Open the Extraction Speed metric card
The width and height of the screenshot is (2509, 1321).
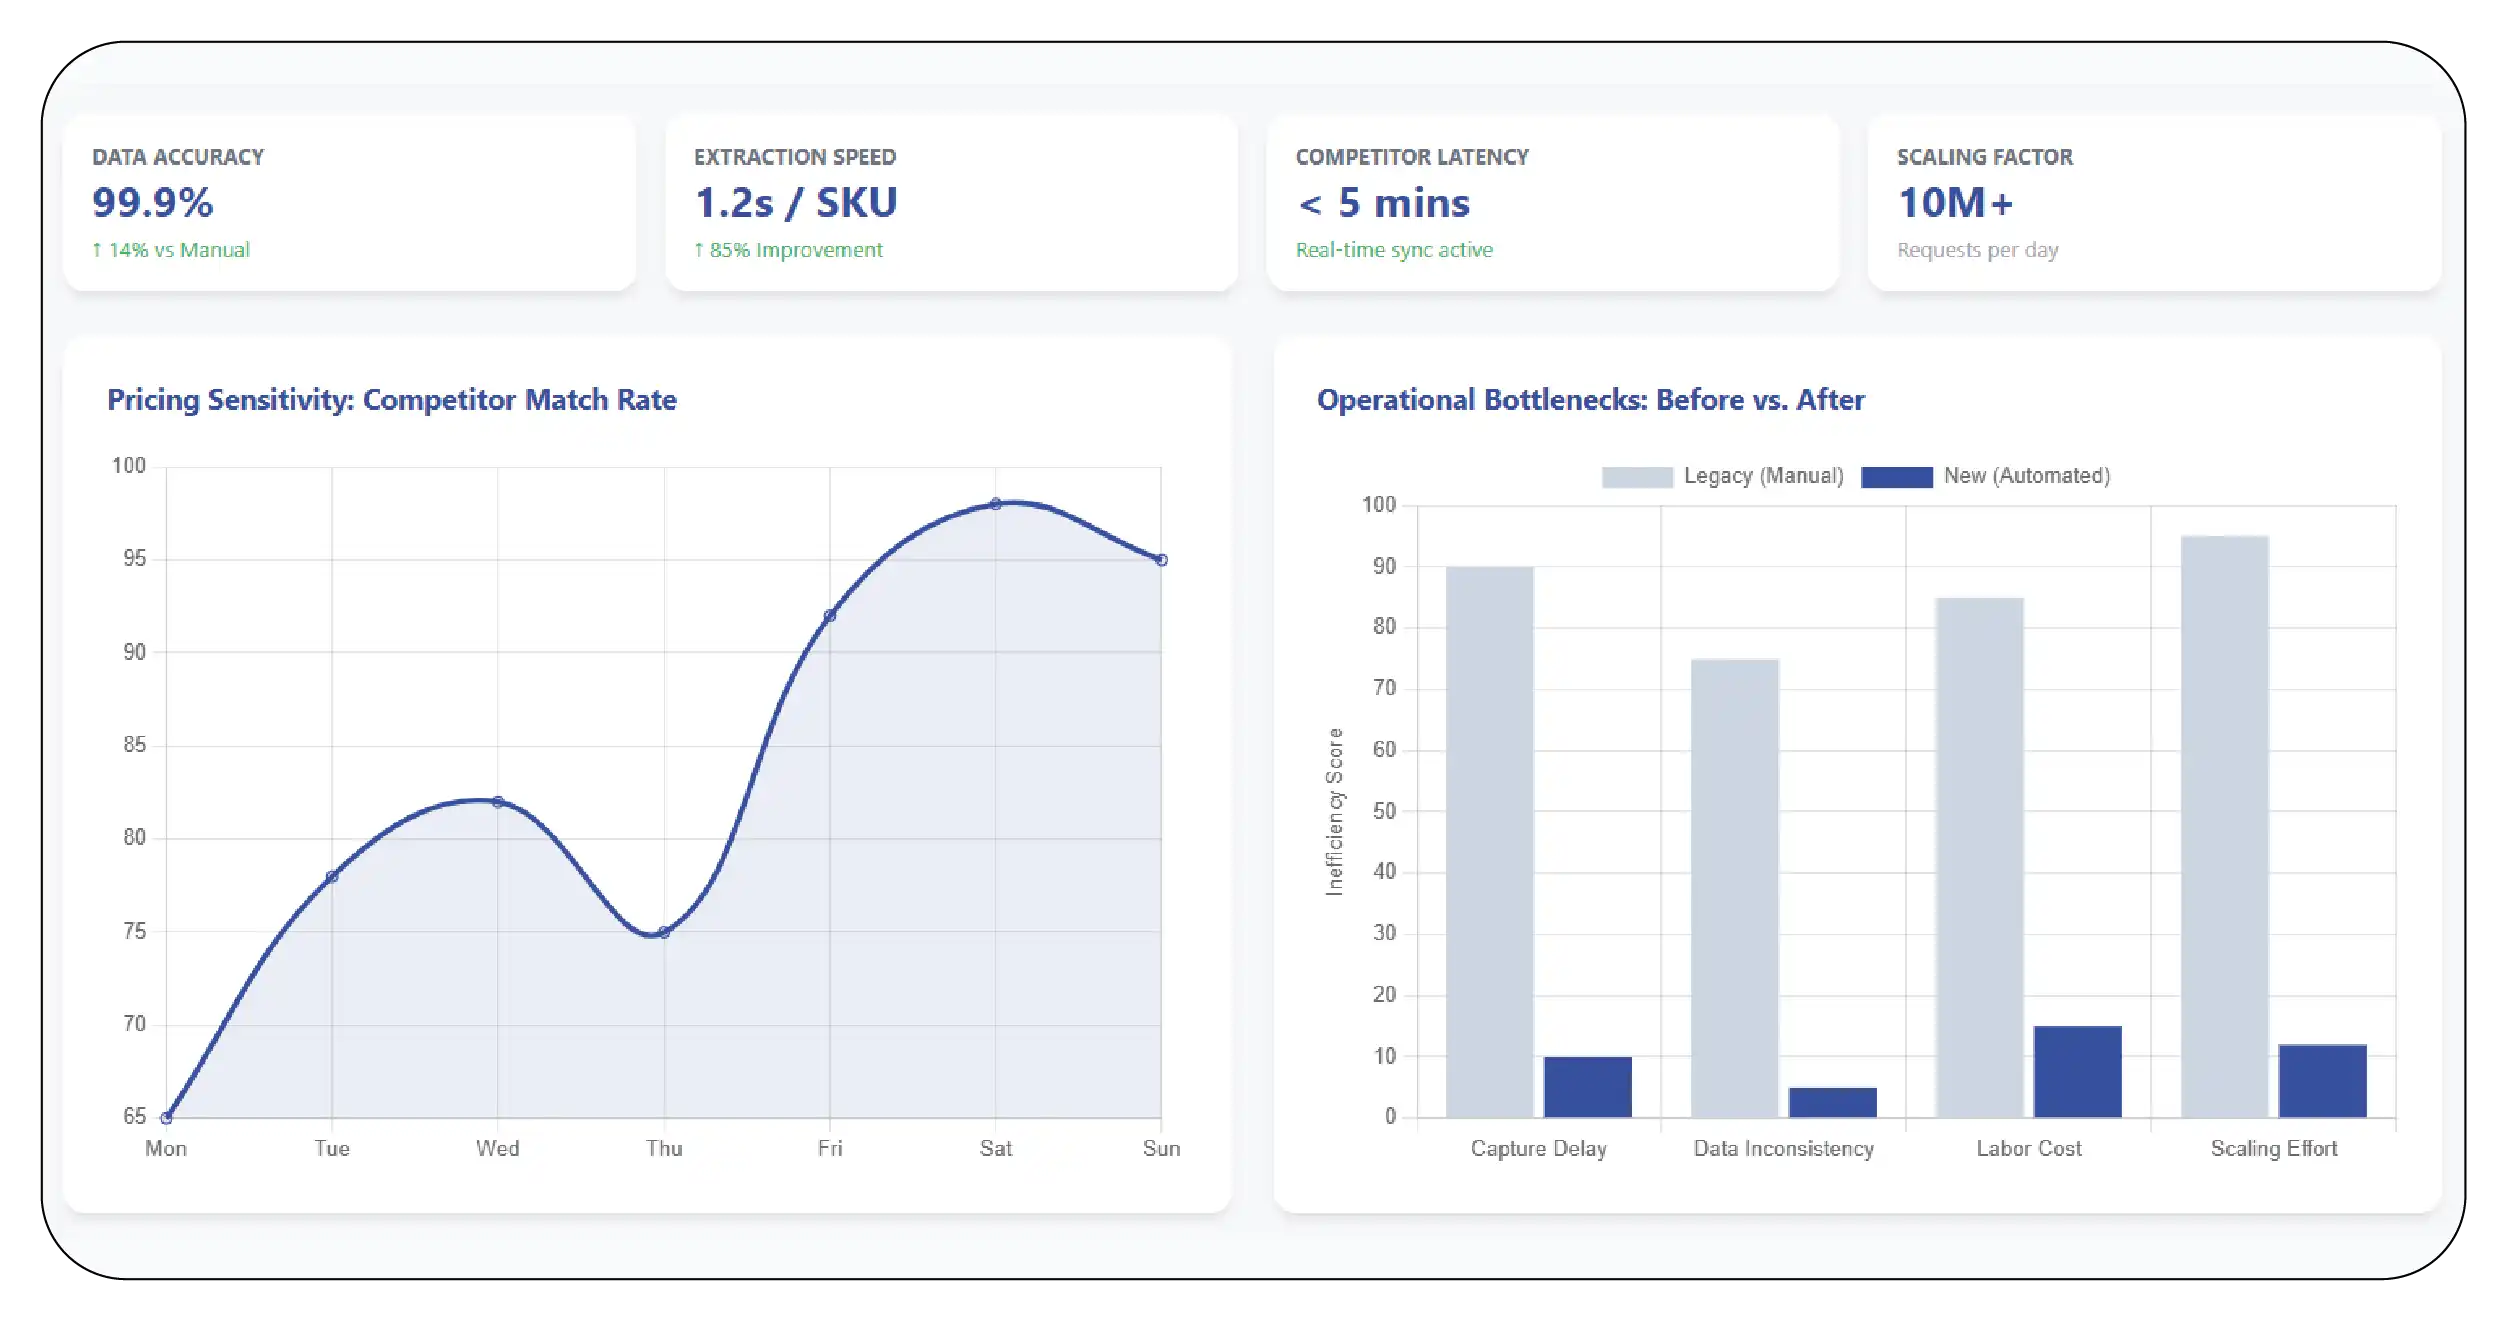pos(951,203)
